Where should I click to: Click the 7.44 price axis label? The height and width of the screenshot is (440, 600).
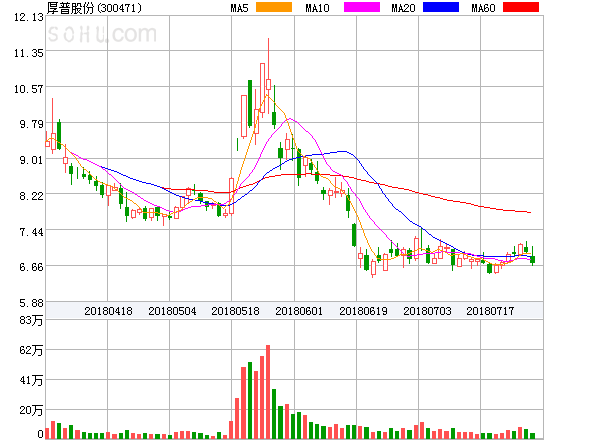coord(31,232)
